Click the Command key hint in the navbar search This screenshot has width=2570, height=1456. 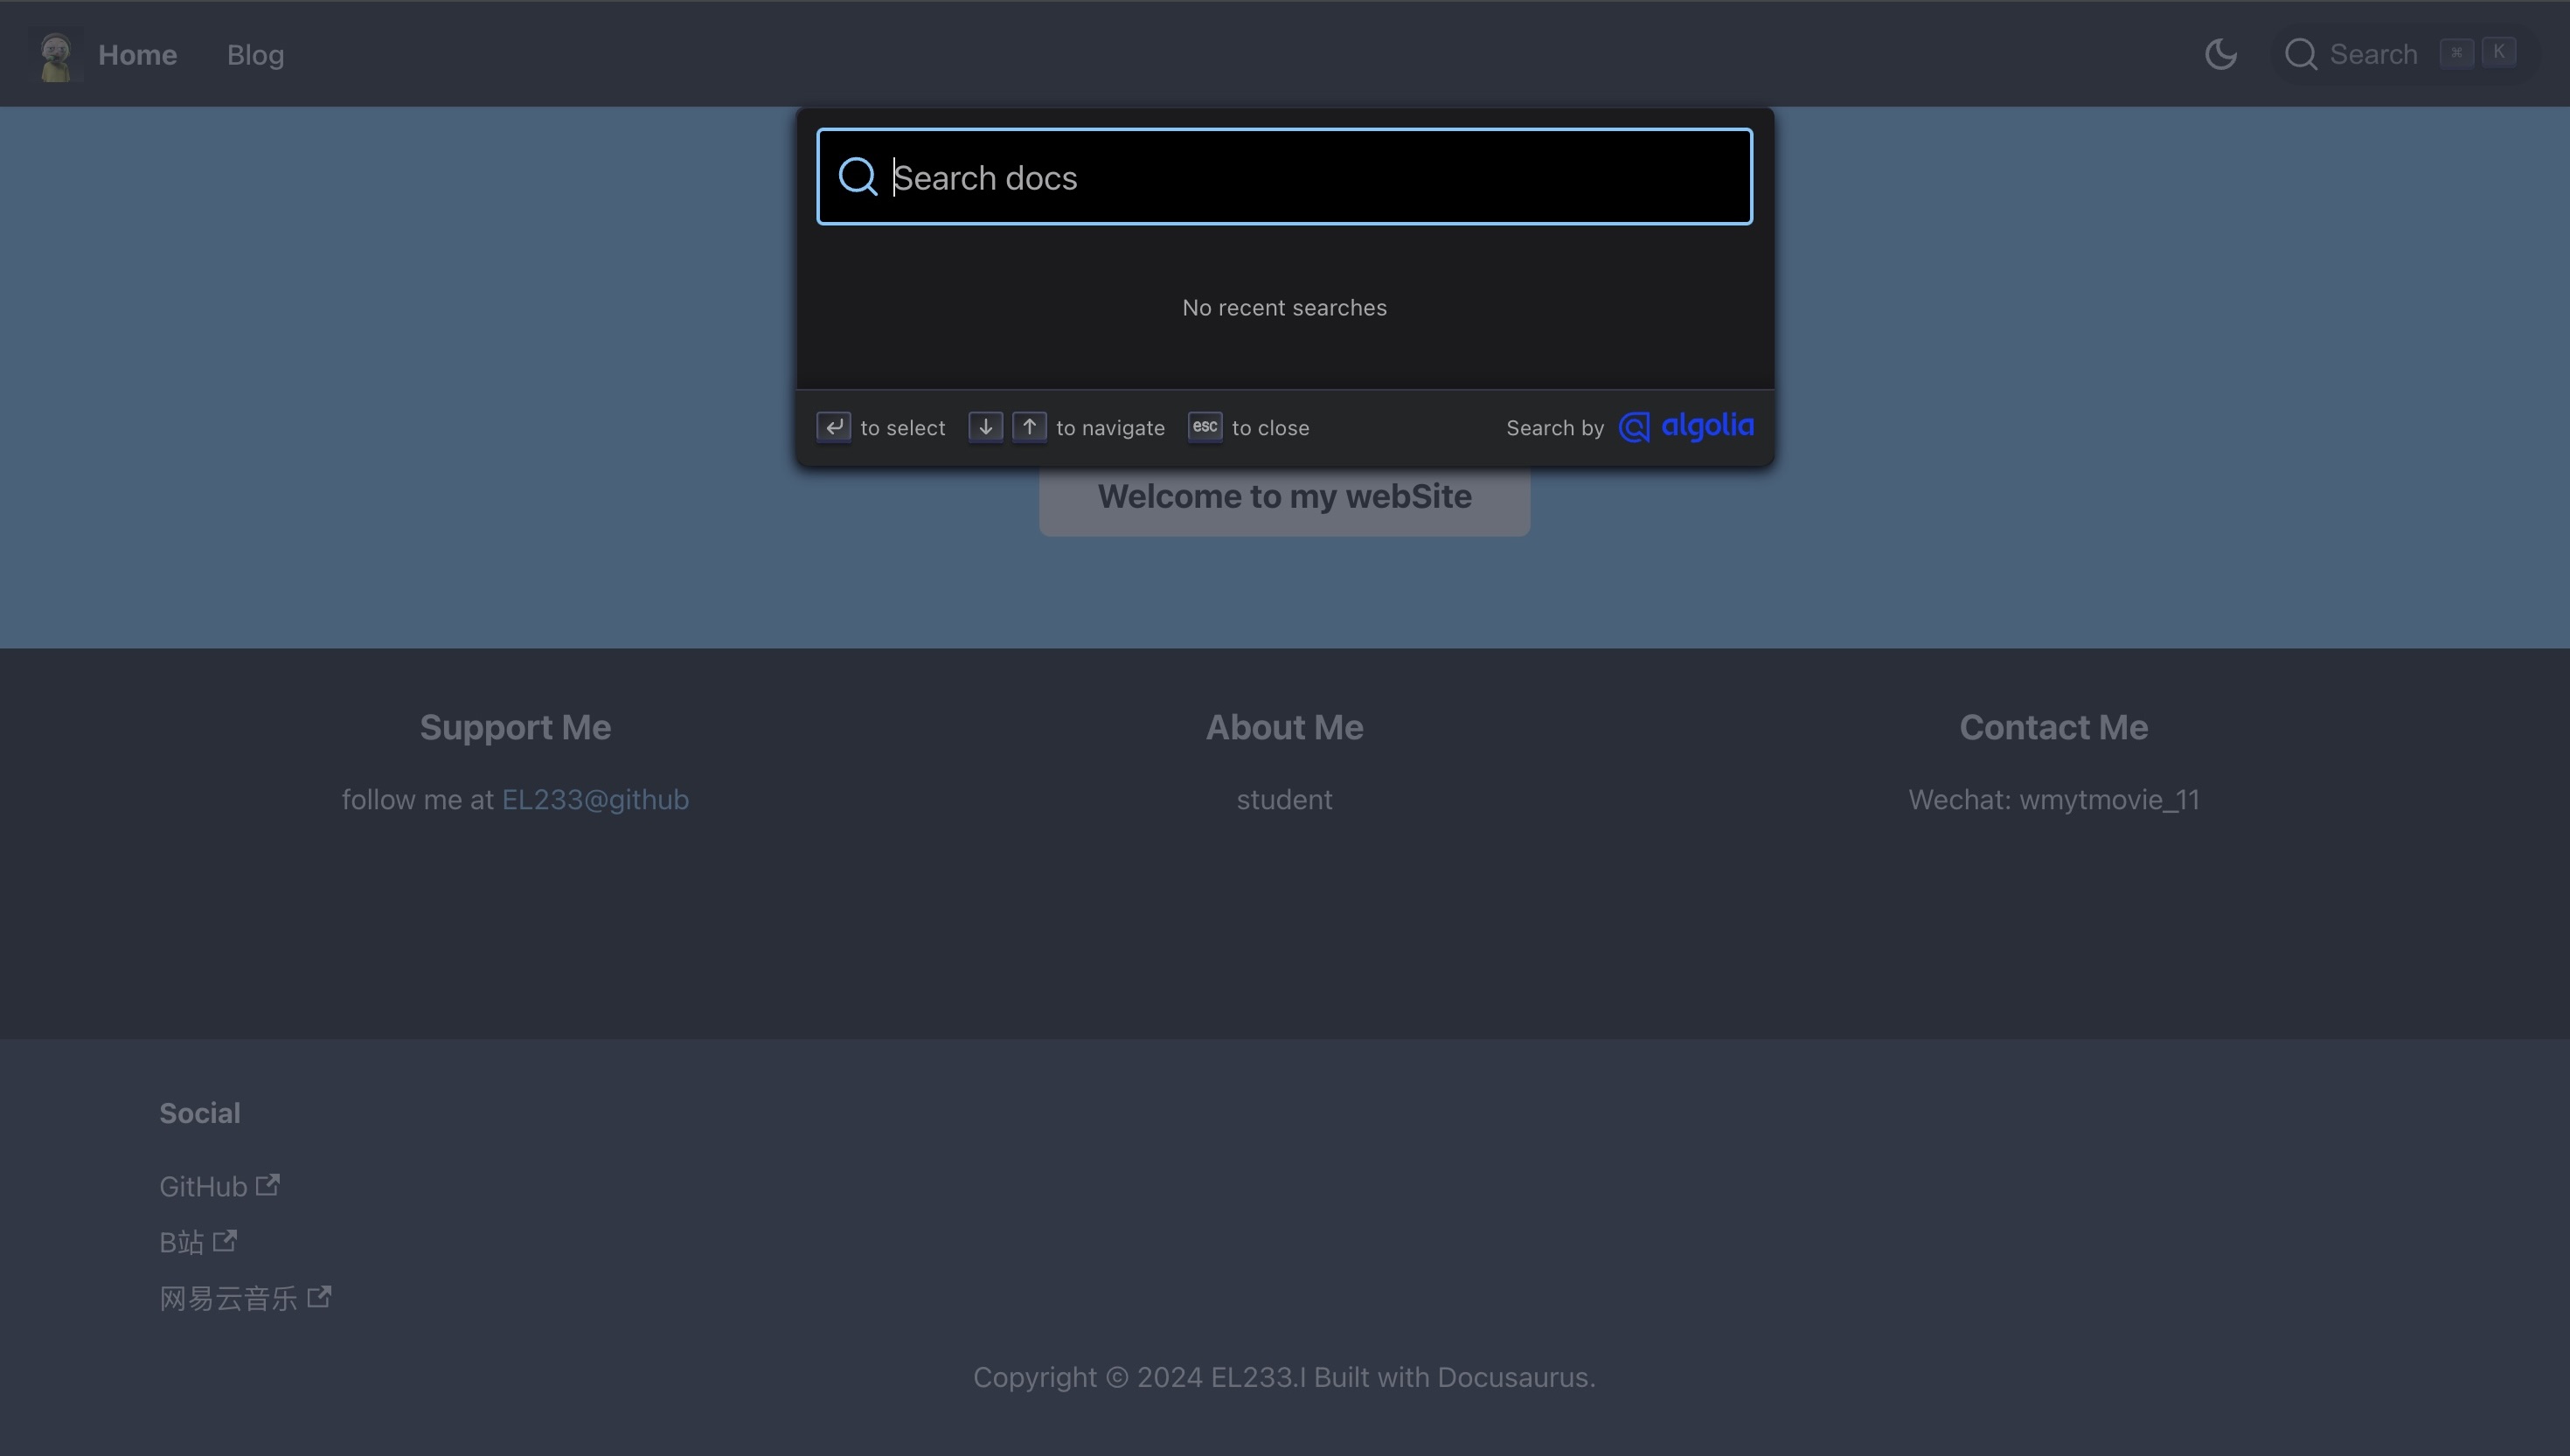point(2456,53)
